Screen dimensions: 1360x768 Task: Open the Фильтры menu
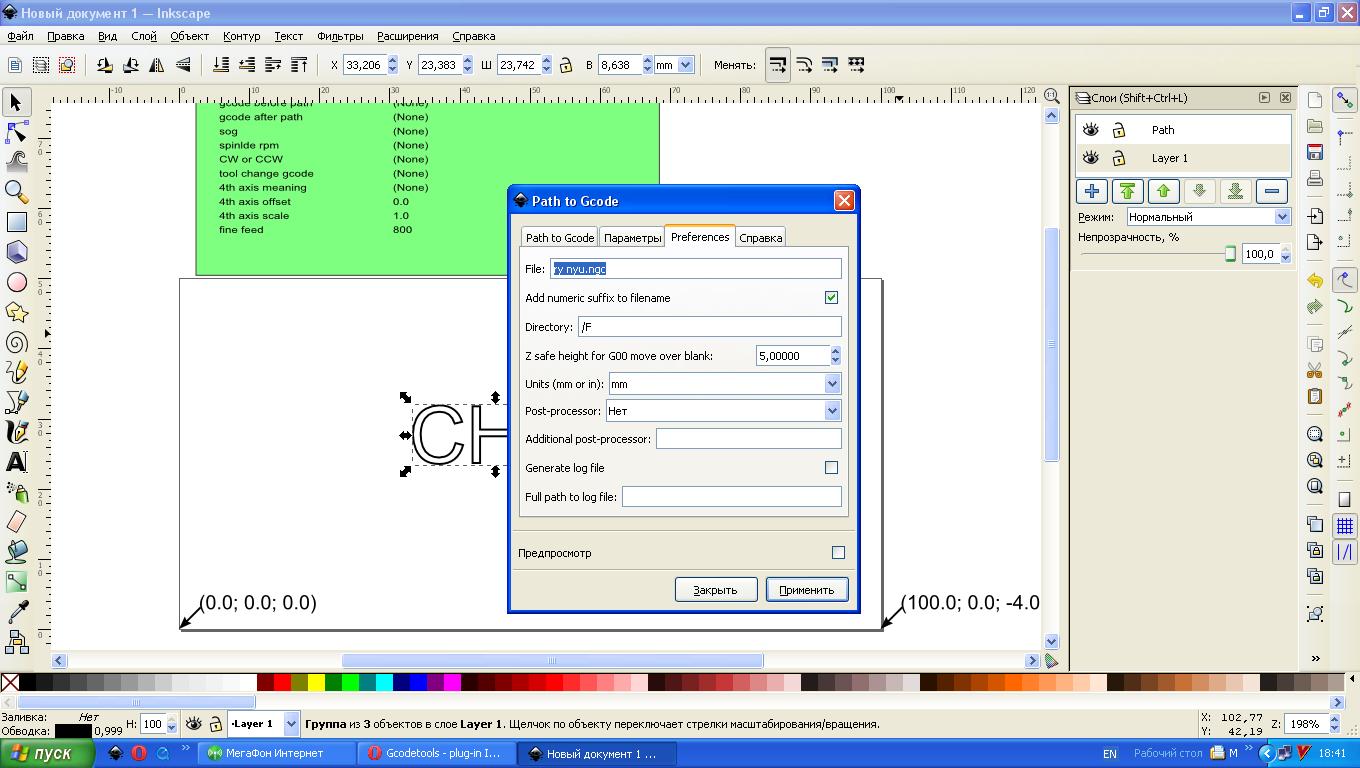(340, 36)
